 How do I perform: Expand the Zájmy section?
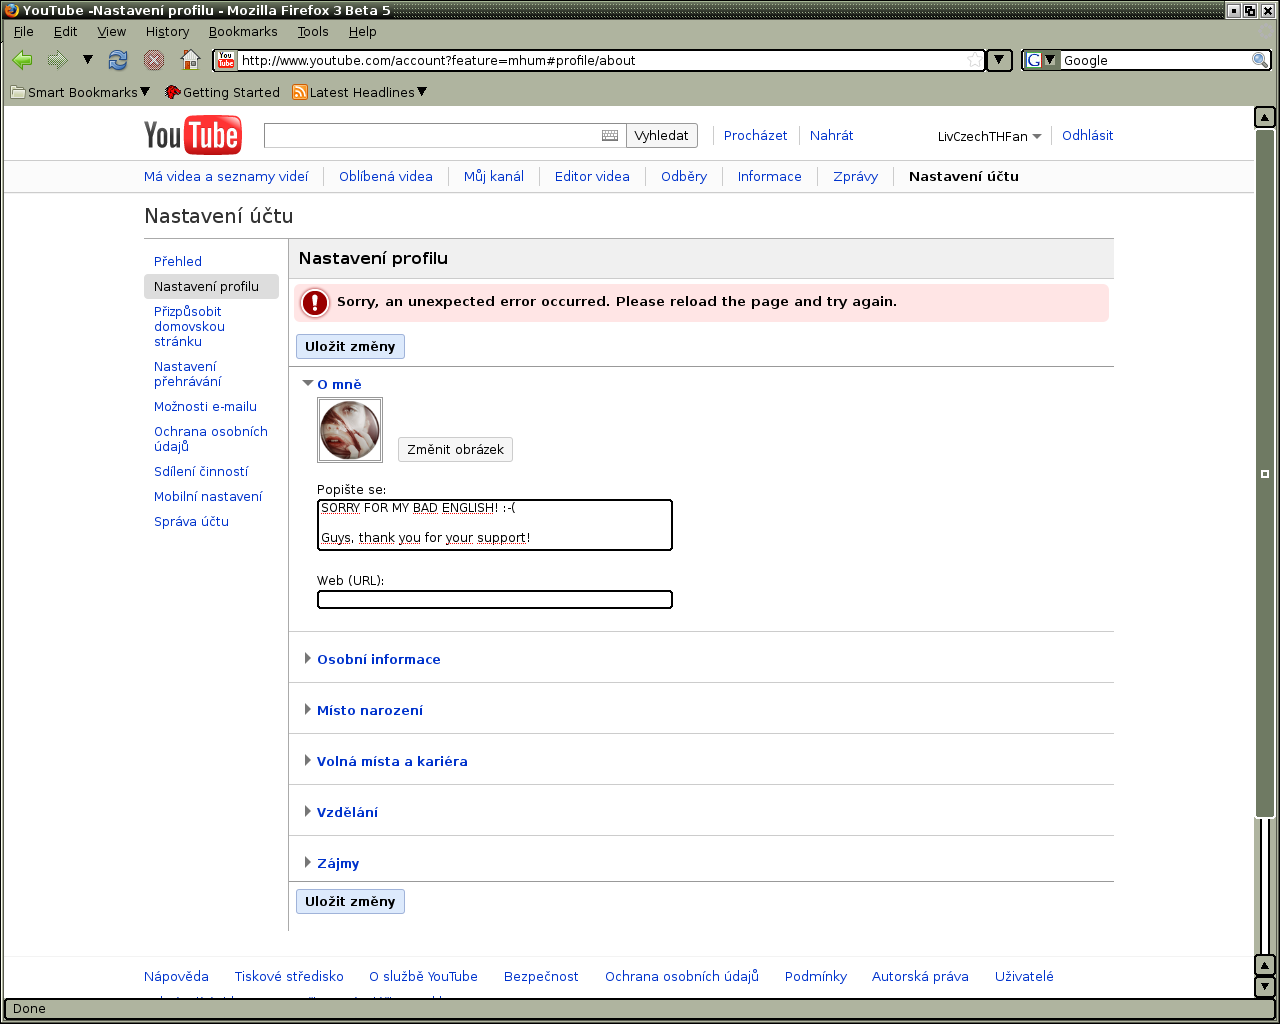point(331,863)
